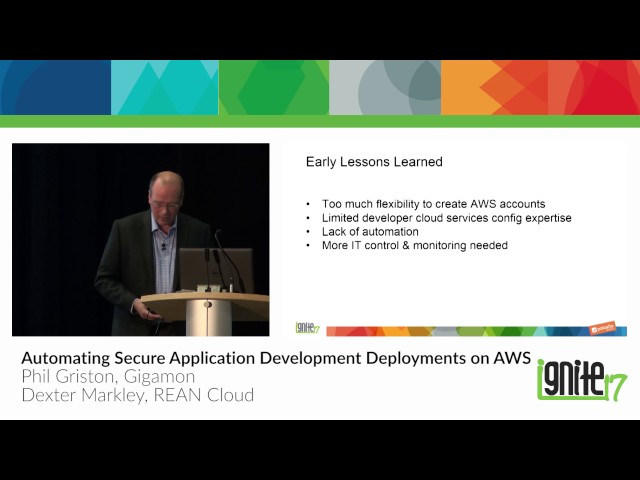Click the Palo Alto Networks slide badge
The width and height of the screenshot is (640, 480).
pos(602,328)
